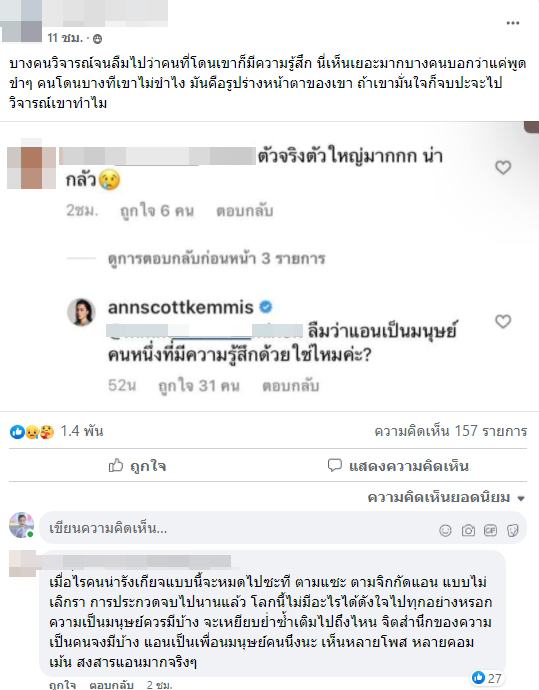
Task: Like the first comment with the heart icon
Action: tap(503, 167)
